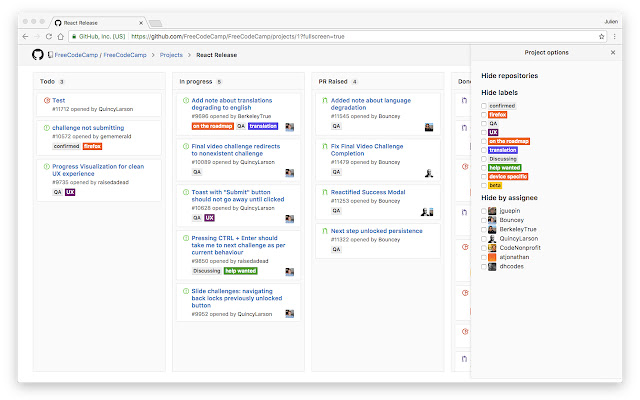Click open issue icon beside Progress Visualization card
This screenshot has height=400, width=640.
(47, 167)
